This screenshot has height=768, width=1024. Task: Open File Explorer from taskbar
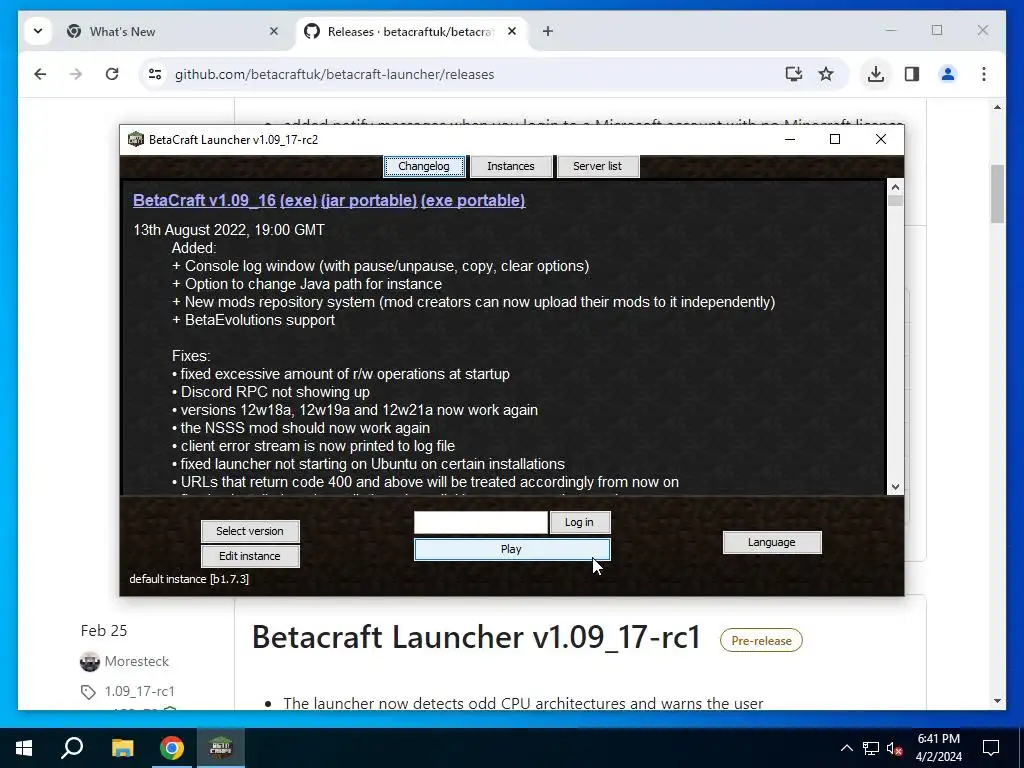[x=122, y=748]
